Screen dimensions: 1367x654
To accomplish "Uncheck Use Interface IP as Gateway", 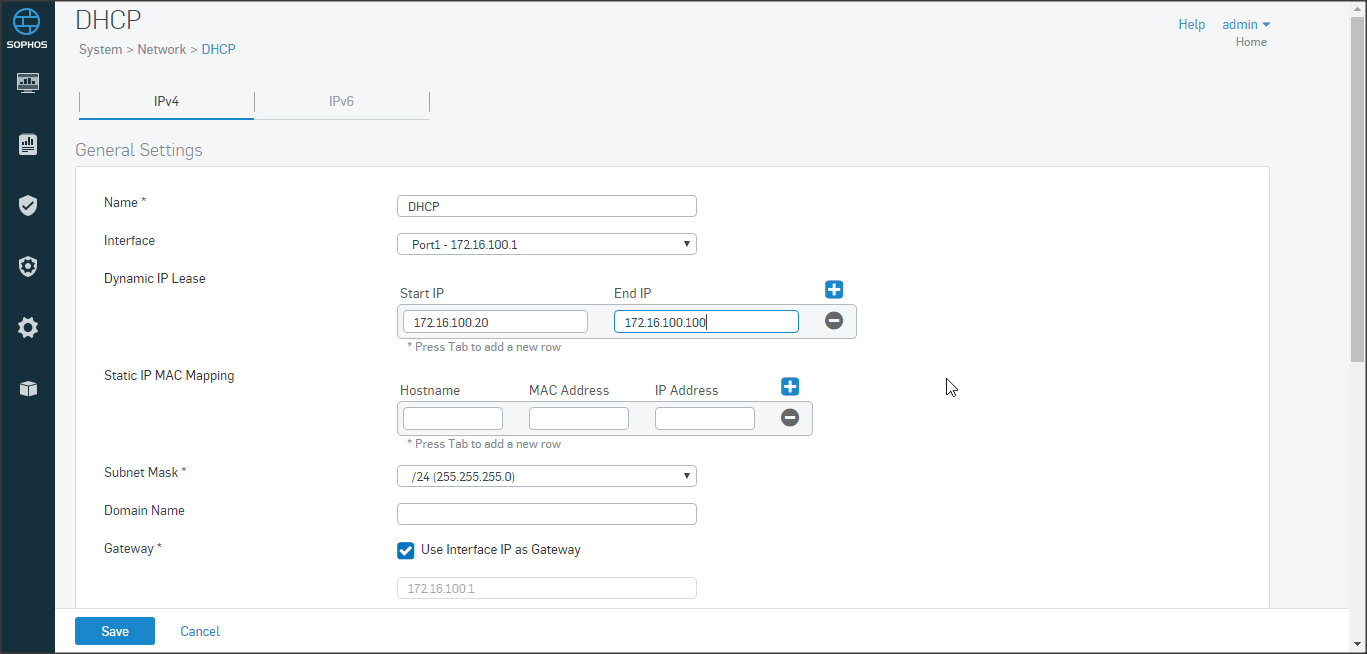I will pos(406,550).
